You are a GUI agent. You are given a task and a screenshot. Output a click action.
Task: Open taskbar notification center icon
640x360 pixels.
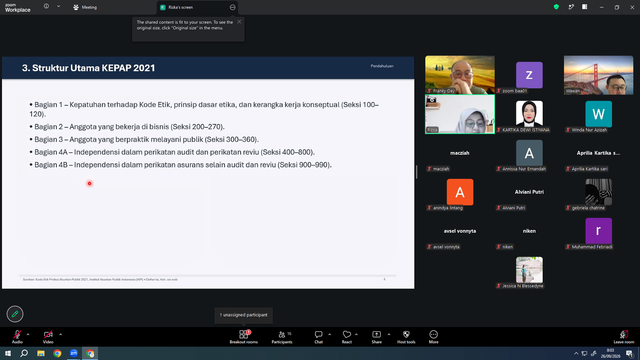point(629,353)
